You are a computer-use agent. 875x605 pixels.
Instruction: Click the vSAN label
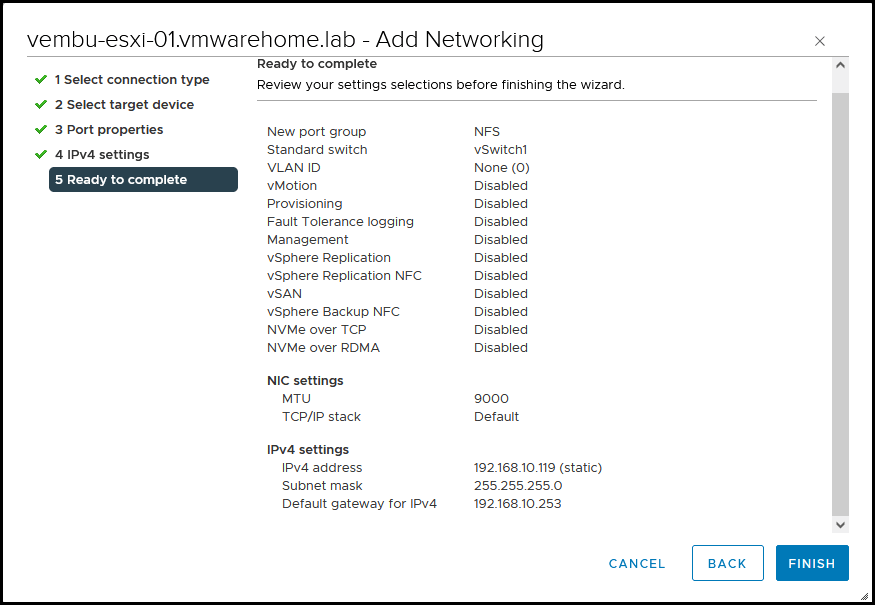pyautogui.click(x=284, y=294)
